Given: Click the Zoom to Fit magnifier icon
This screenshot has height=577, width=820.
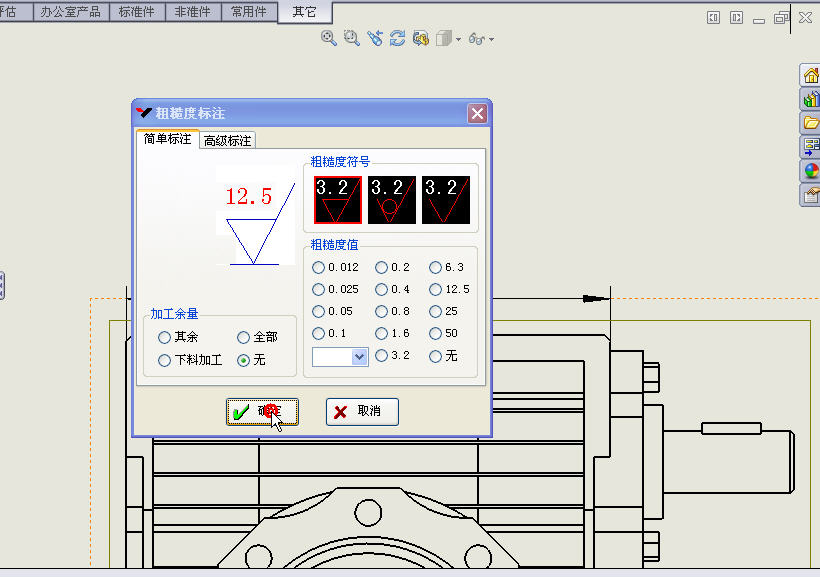Looking at the screenshot, I should click(x=328, y=38).
